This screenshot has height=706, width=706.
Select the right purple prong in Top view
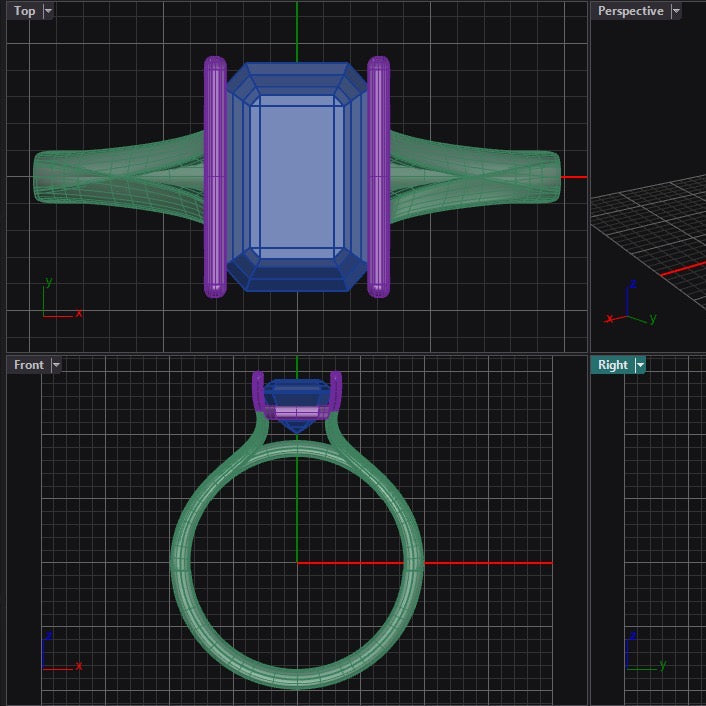[379, 177]
